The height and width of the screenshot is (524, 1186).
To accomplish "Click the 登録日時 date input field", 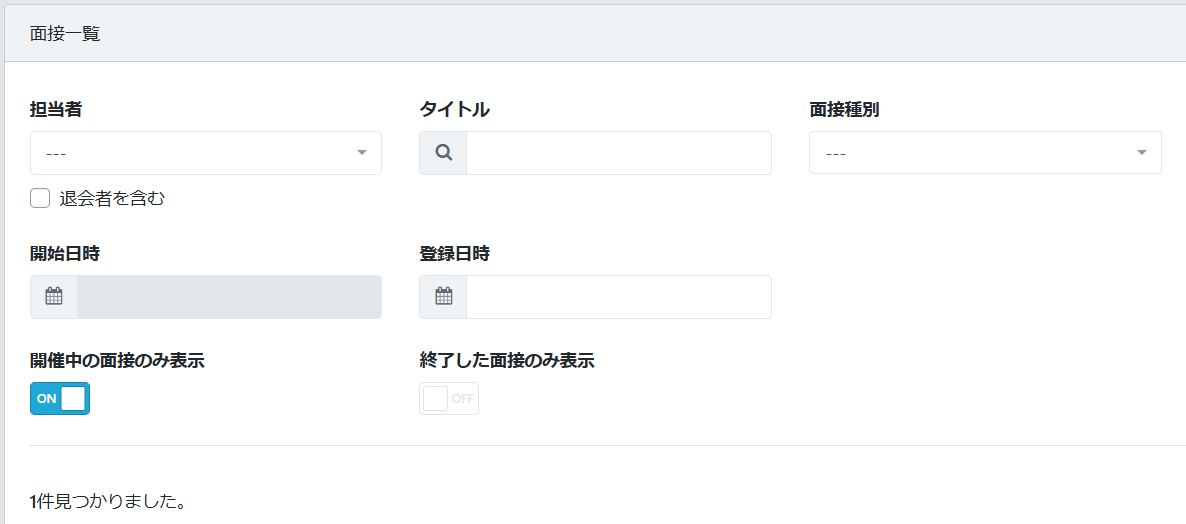I will pos(618,297).
